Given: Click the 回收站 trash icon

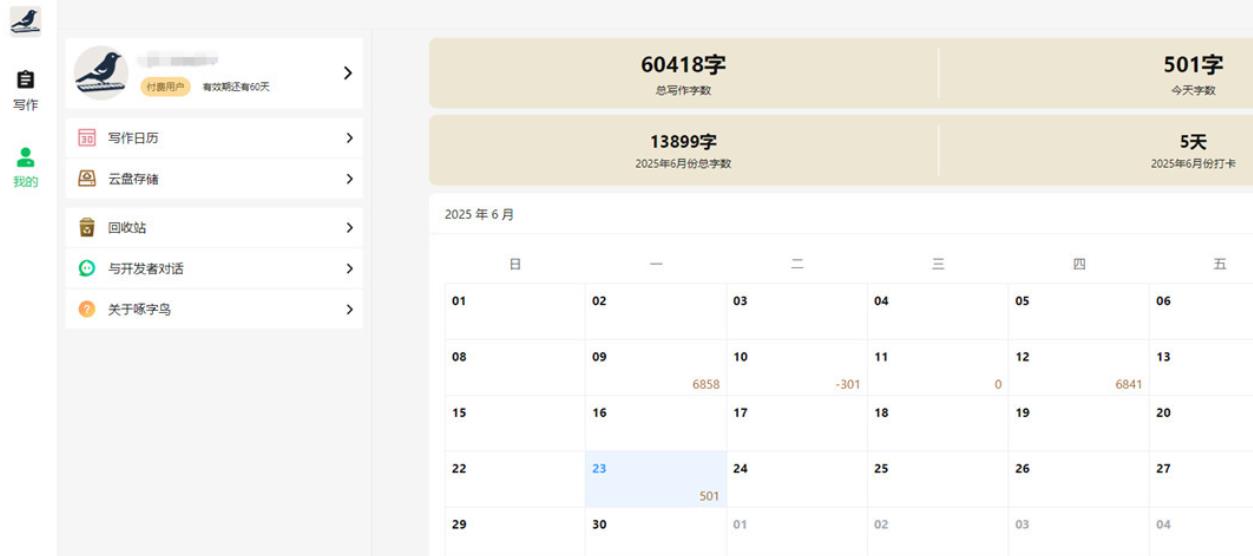Looking at the screenshot, I should point(87,228).
